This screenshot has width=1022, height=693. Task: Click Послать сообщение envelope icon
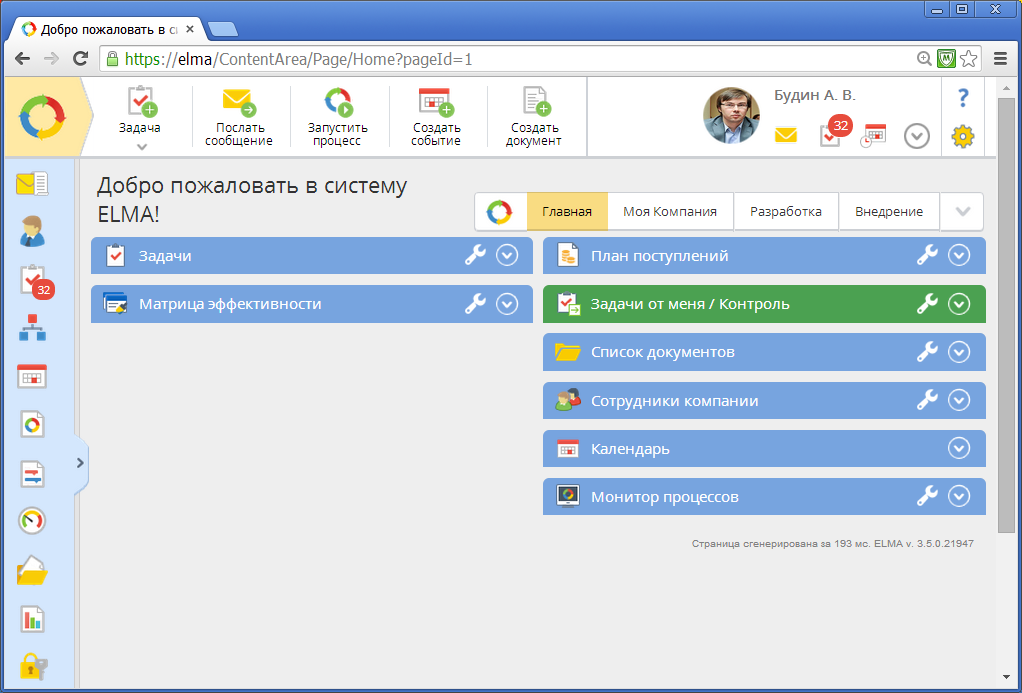[239, 102]
